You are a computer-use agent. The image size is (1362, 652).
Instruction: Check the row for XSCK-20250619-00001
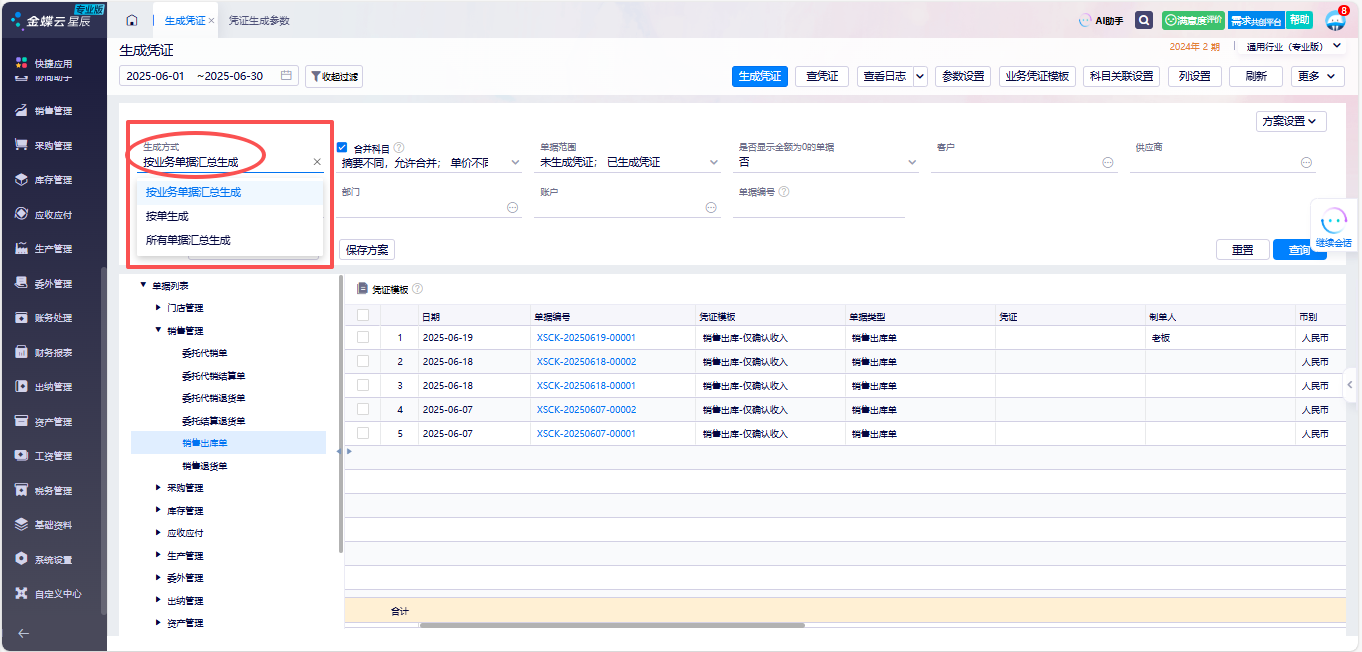(363, 338)
